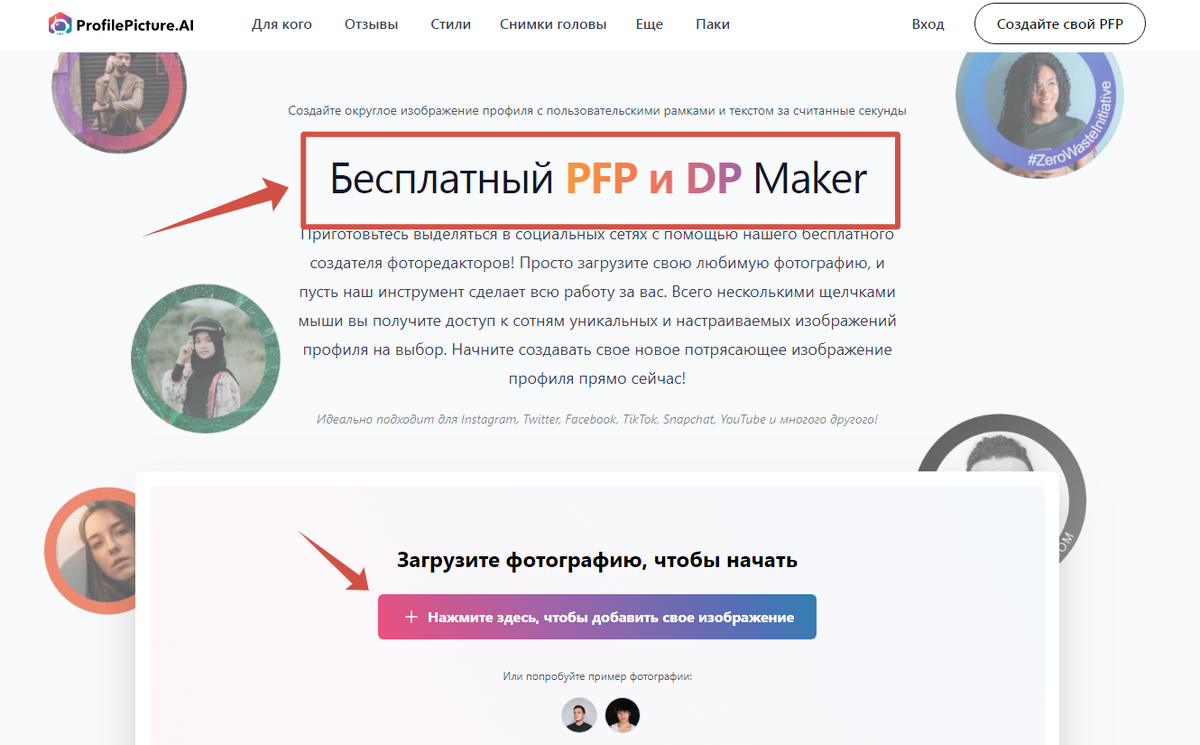Image resolution: width=1200 pixels, height=745 pixels.
Task: Select "Снимки головы" in the navigation
Action: tap(553, 24)
